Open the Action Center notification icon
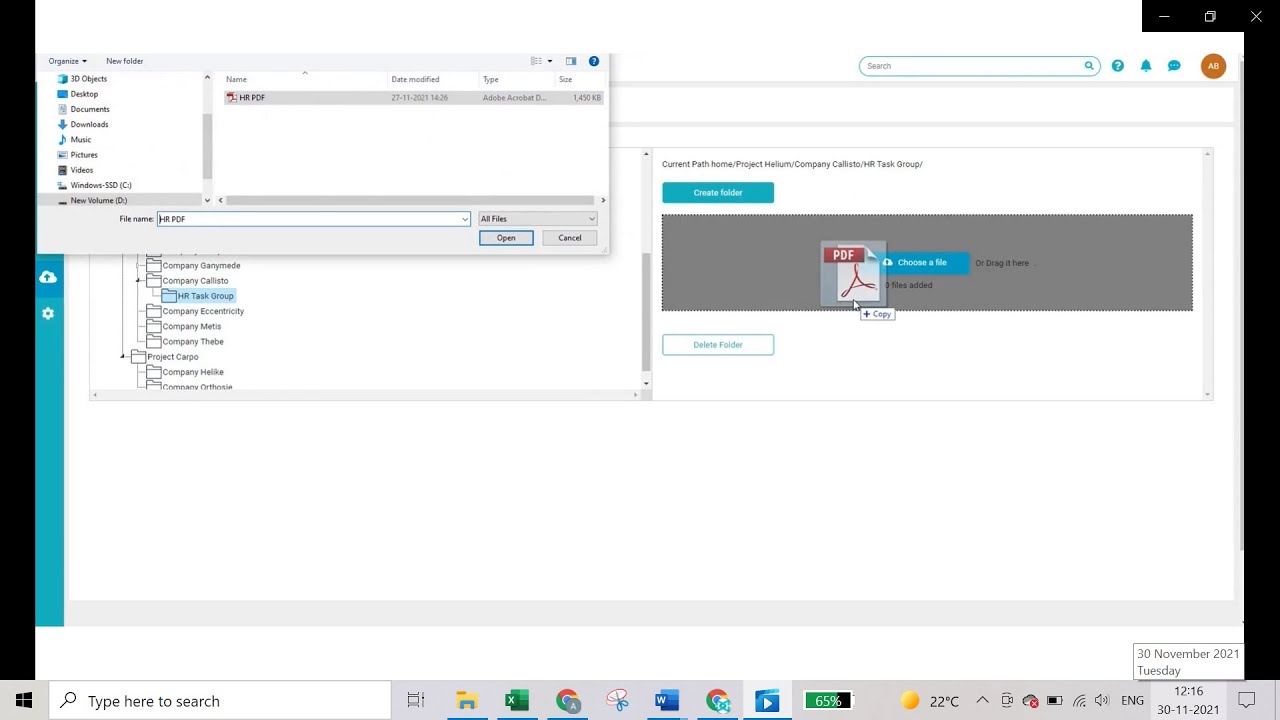This screenshot has width=1280, height=720. [1247, 701]
